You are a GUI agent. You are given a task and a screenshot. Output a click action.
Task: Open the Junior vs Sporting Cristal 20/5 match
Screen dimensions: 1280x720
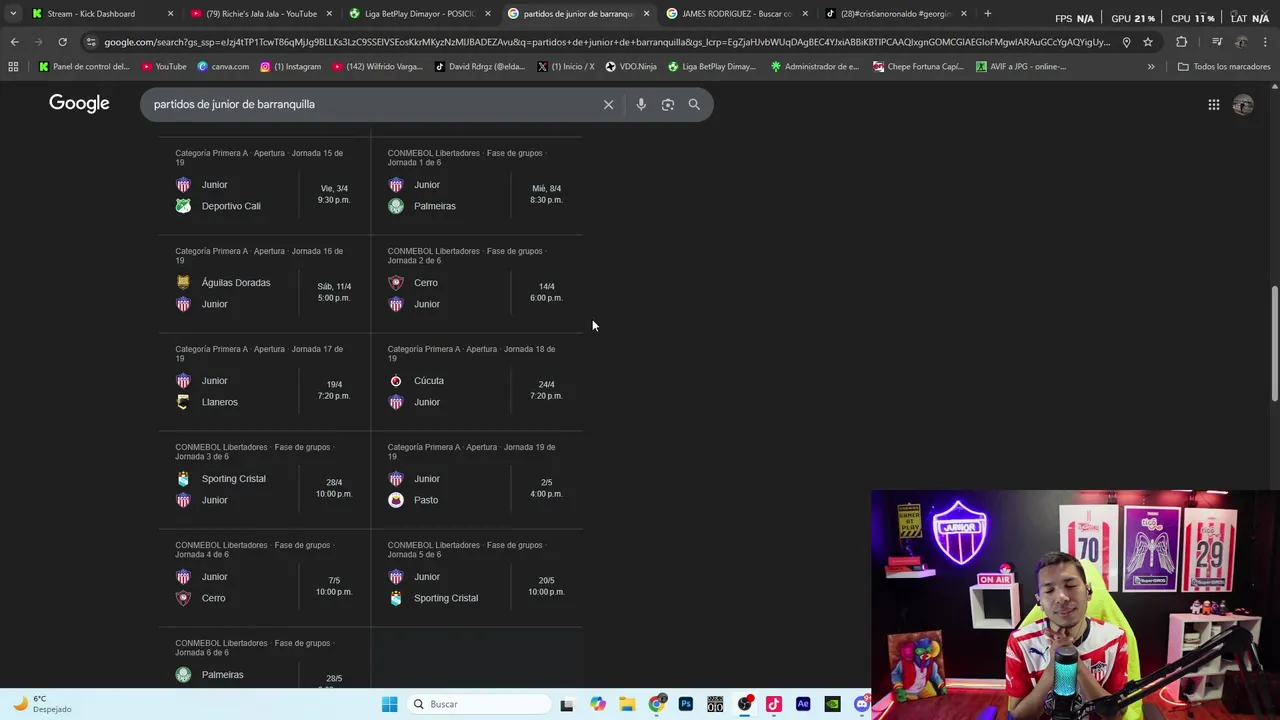(x=477, y=578)
